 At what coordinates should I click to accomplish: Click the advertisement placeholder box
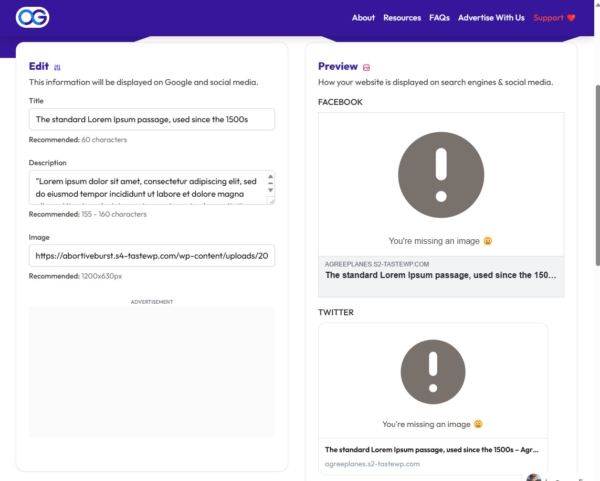[x=152, y=371]
